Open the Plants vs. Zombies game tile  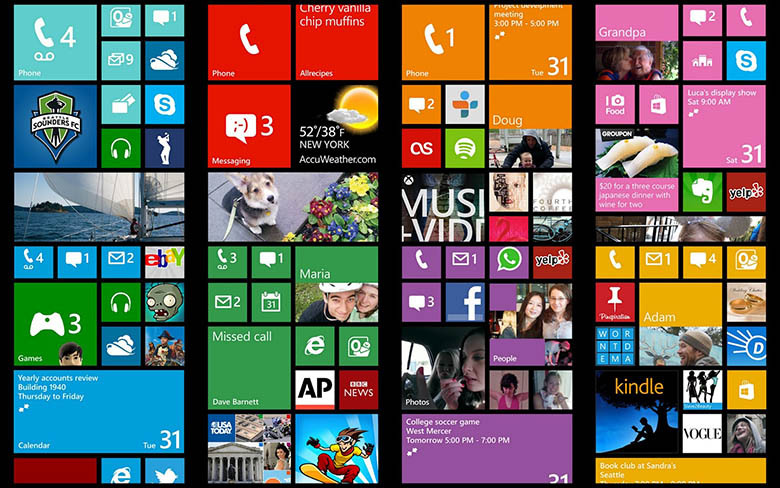click(164, 302)
